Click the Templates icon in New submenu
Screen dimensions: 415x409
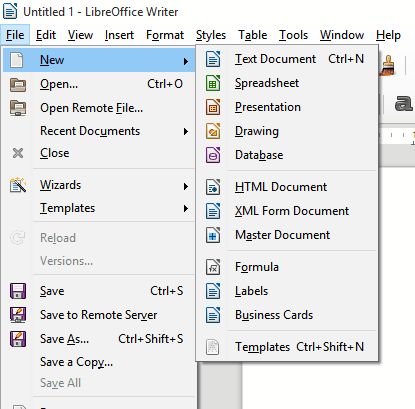click(213, 347)
